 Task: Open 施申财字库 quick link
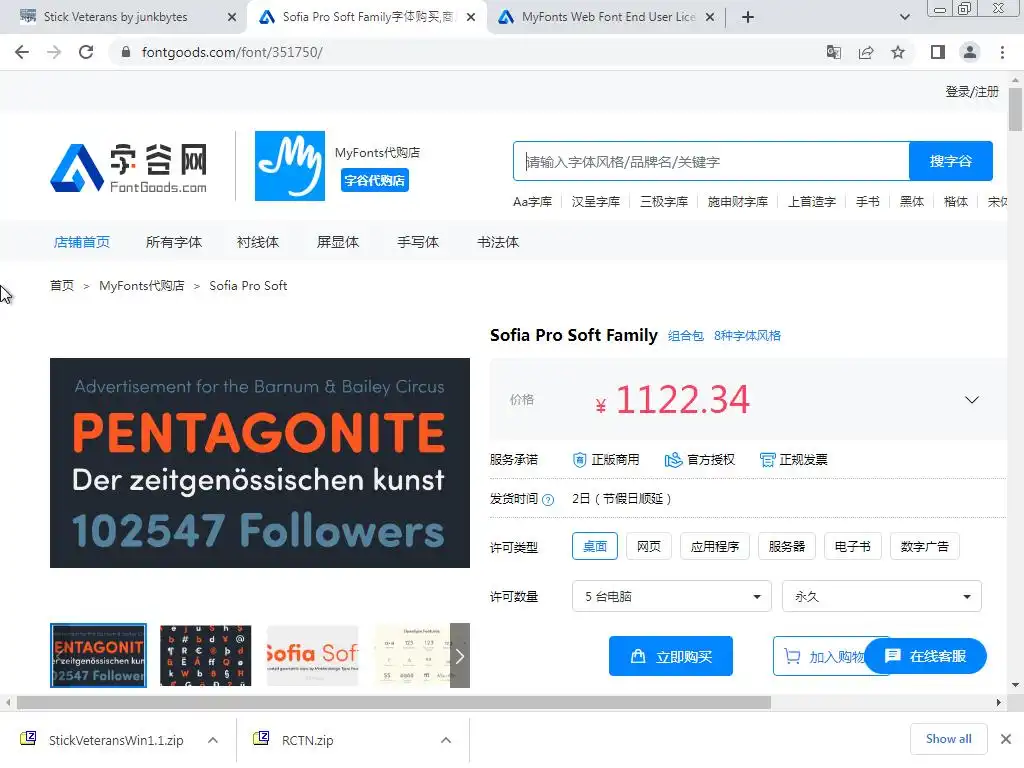738,202
